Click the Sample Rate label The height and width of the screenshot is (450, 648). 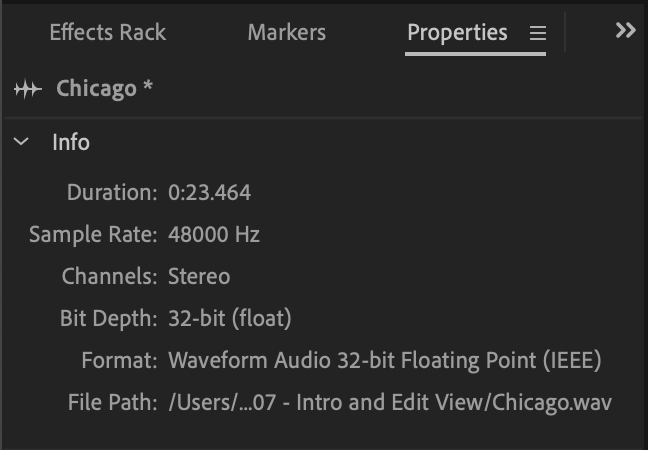93,235
